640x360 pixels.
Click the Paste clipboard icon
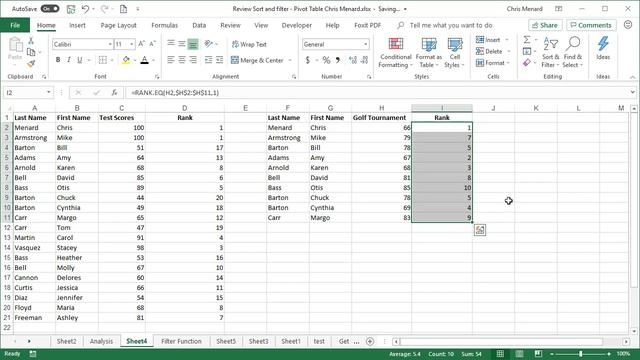pos(16,45)
